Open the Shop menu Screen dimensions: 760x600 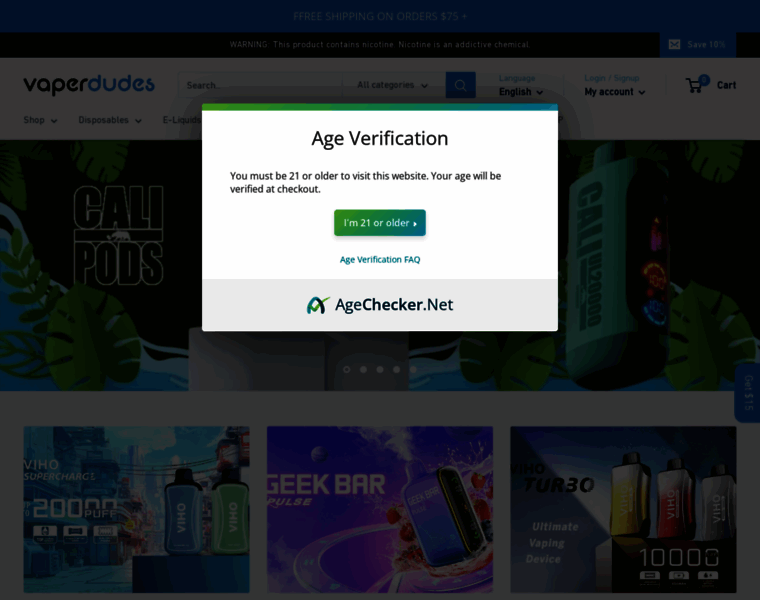point(40,120)
